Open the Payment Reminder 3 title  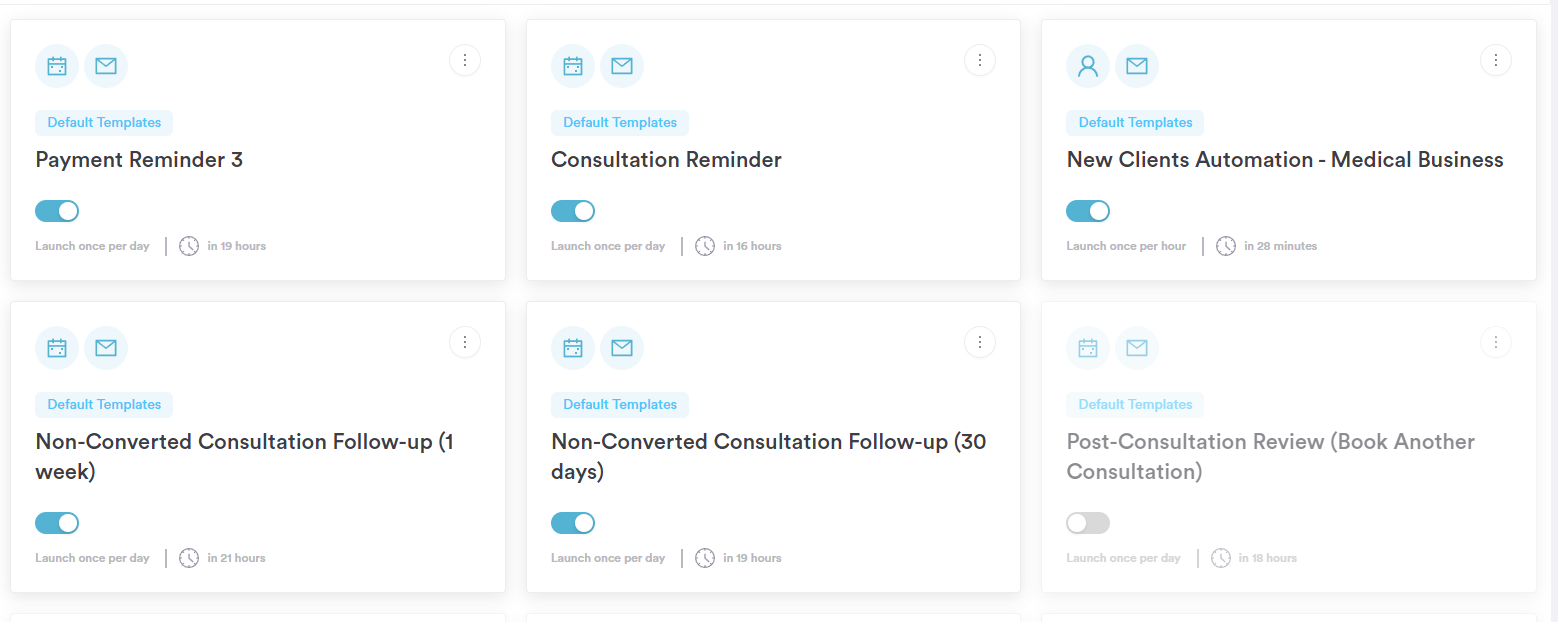point(139,160)
